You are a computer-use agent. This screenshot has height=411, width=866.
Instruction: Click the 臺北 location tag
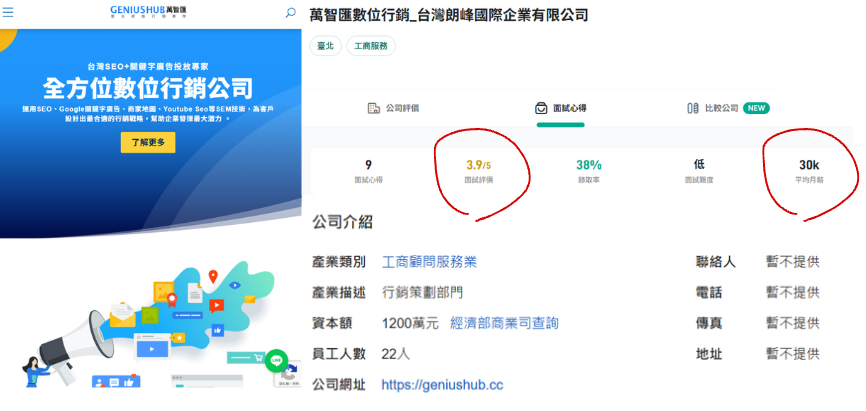326,46
